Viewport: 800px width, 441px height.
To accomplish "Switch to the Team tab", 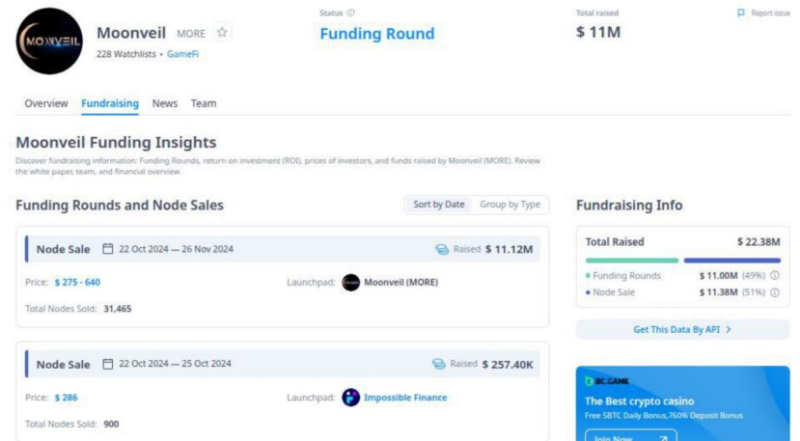I will 204,104.
